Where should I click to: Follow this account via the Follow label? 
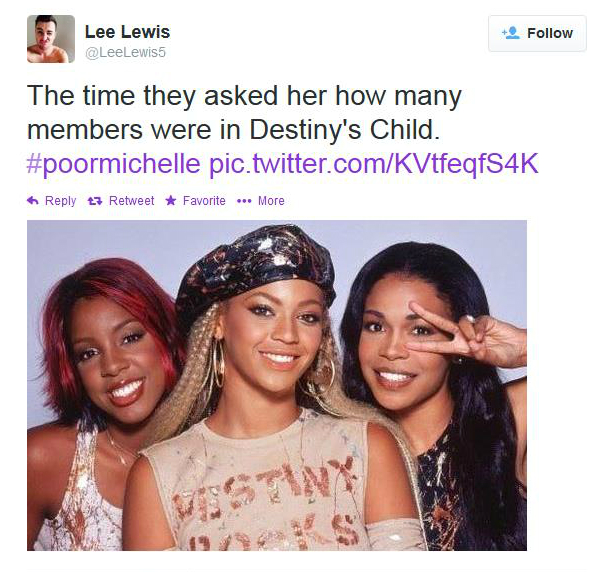tap(550, 33)
